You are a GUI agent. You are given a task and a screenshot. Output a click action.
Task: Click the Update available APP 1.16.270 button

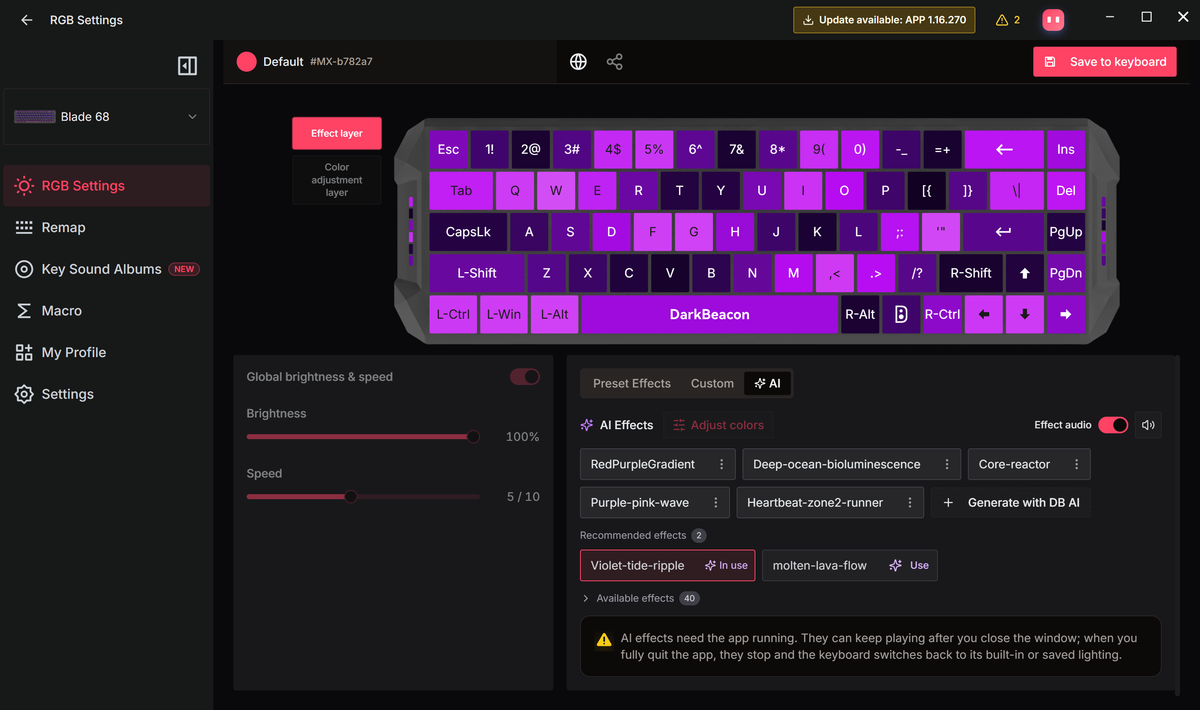pos(884,20)
